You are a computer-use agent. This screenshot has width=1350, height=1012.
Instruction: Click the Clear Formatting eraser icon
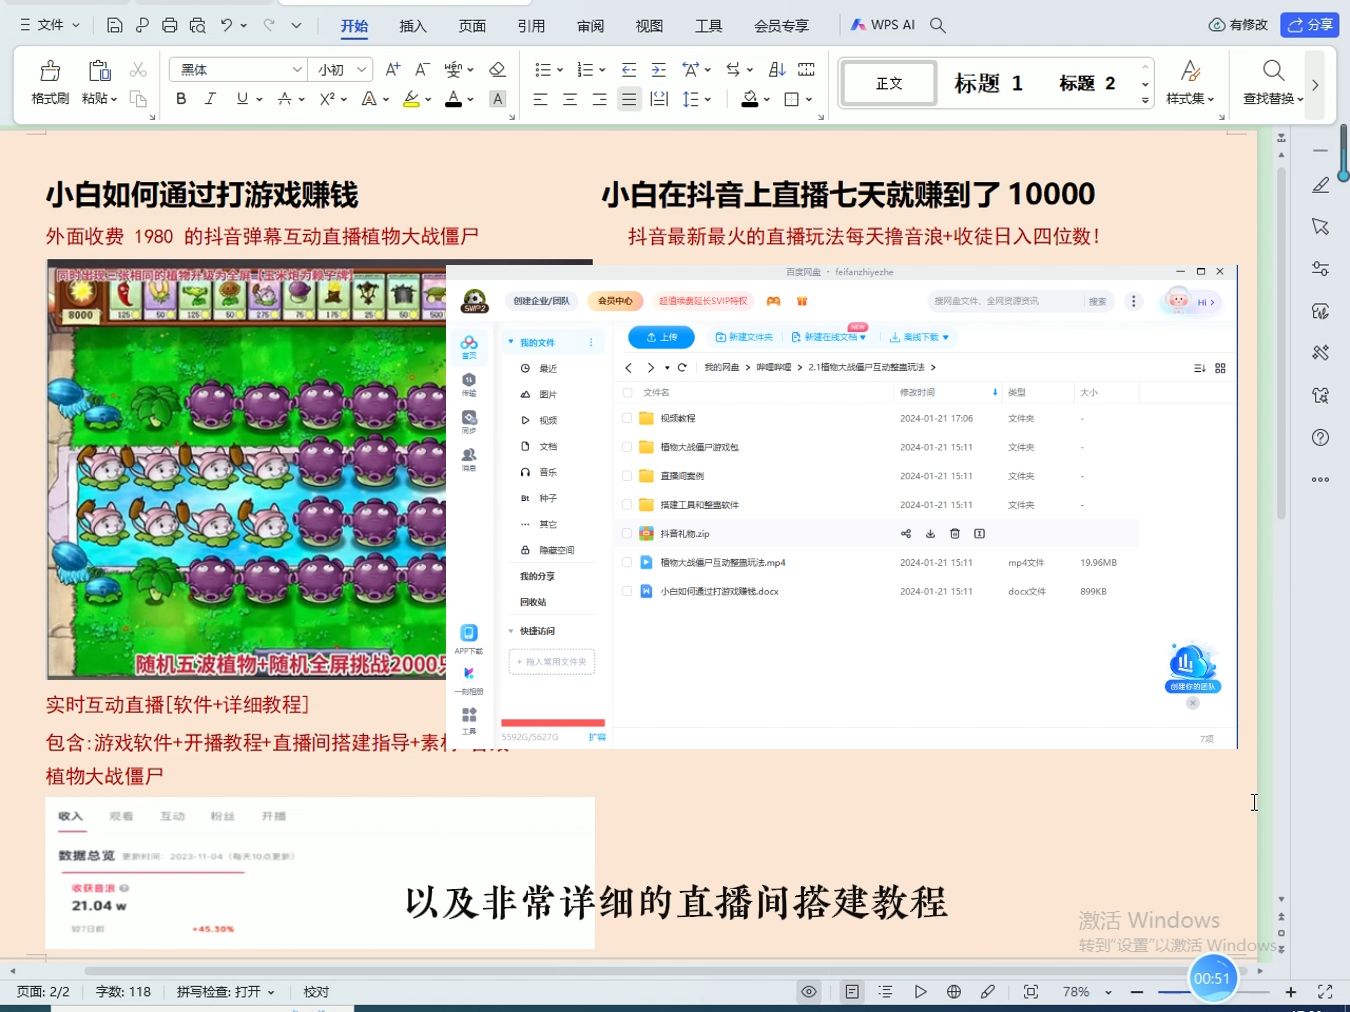(497, 69)
